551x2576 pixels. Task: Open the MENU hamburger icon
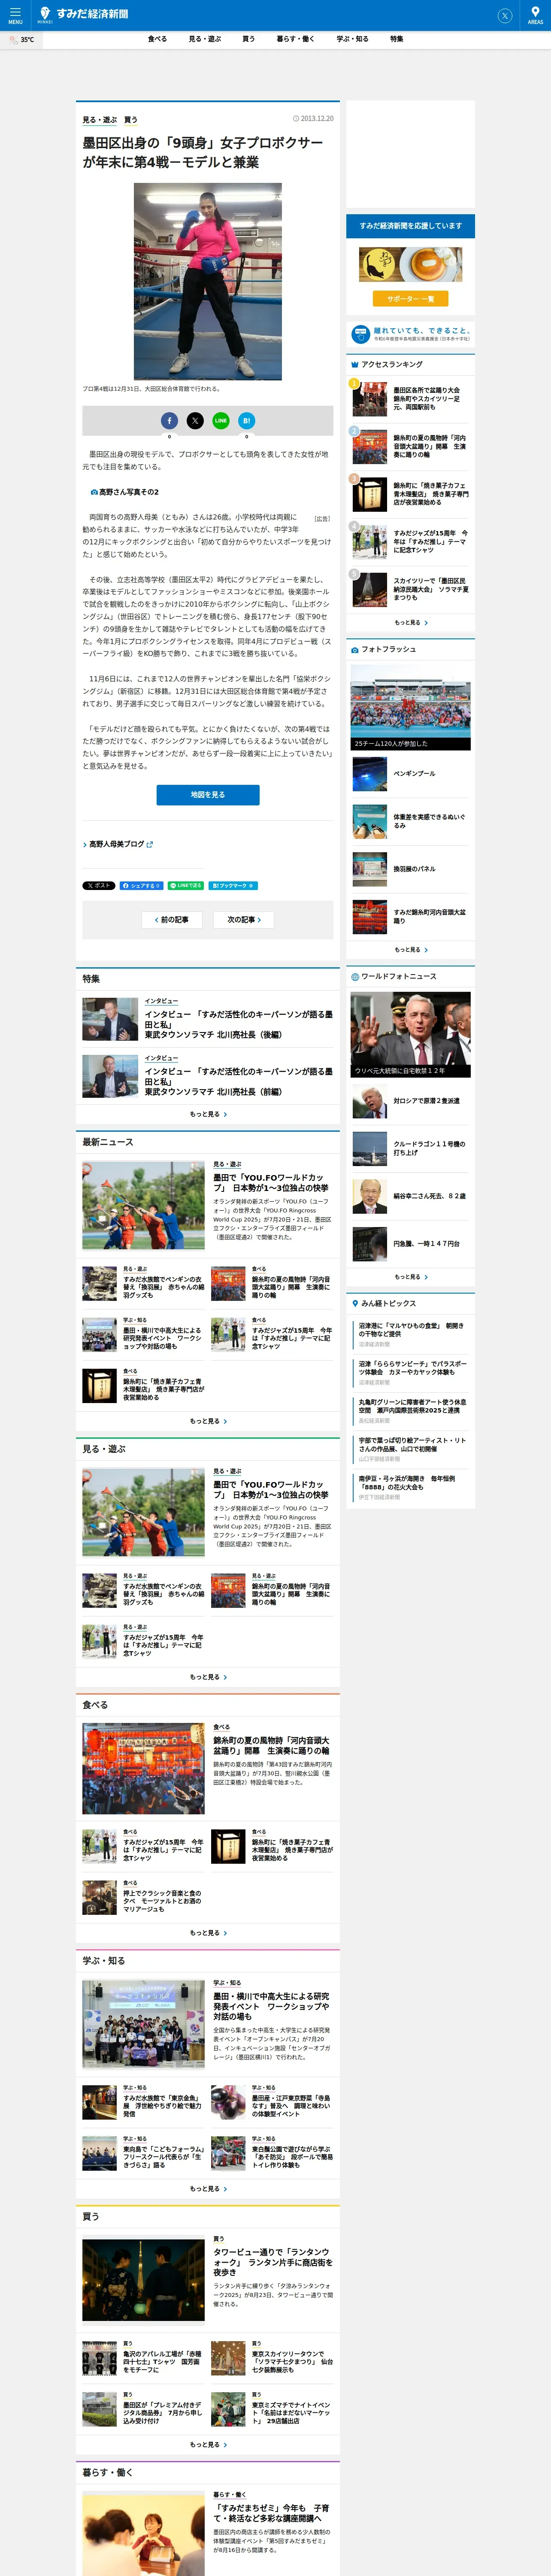15,15
